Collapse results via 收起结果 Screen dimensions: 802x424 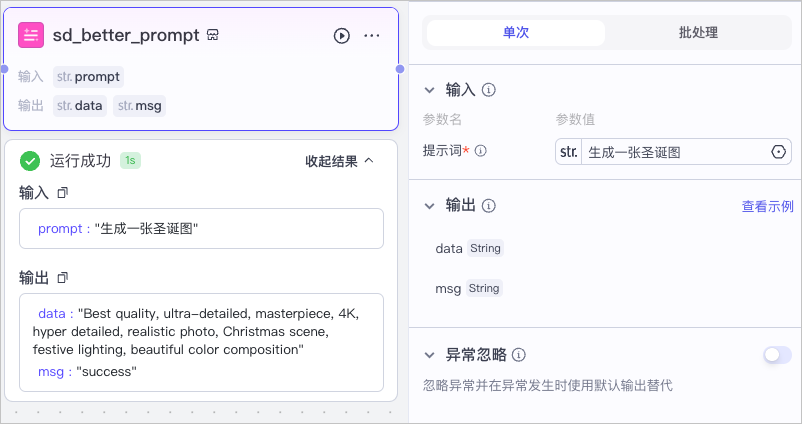pyautogui.click(x=340, y=161)
